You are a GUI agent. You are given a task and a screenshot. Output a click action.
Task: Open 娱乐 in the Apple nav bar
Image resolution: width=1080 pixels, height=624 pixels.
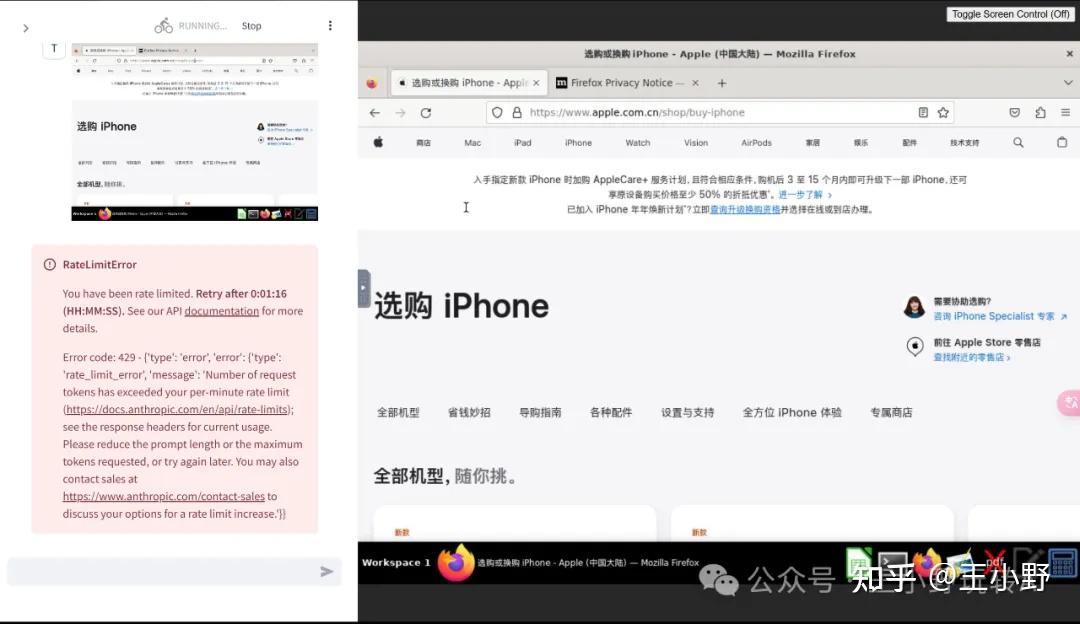861,143
